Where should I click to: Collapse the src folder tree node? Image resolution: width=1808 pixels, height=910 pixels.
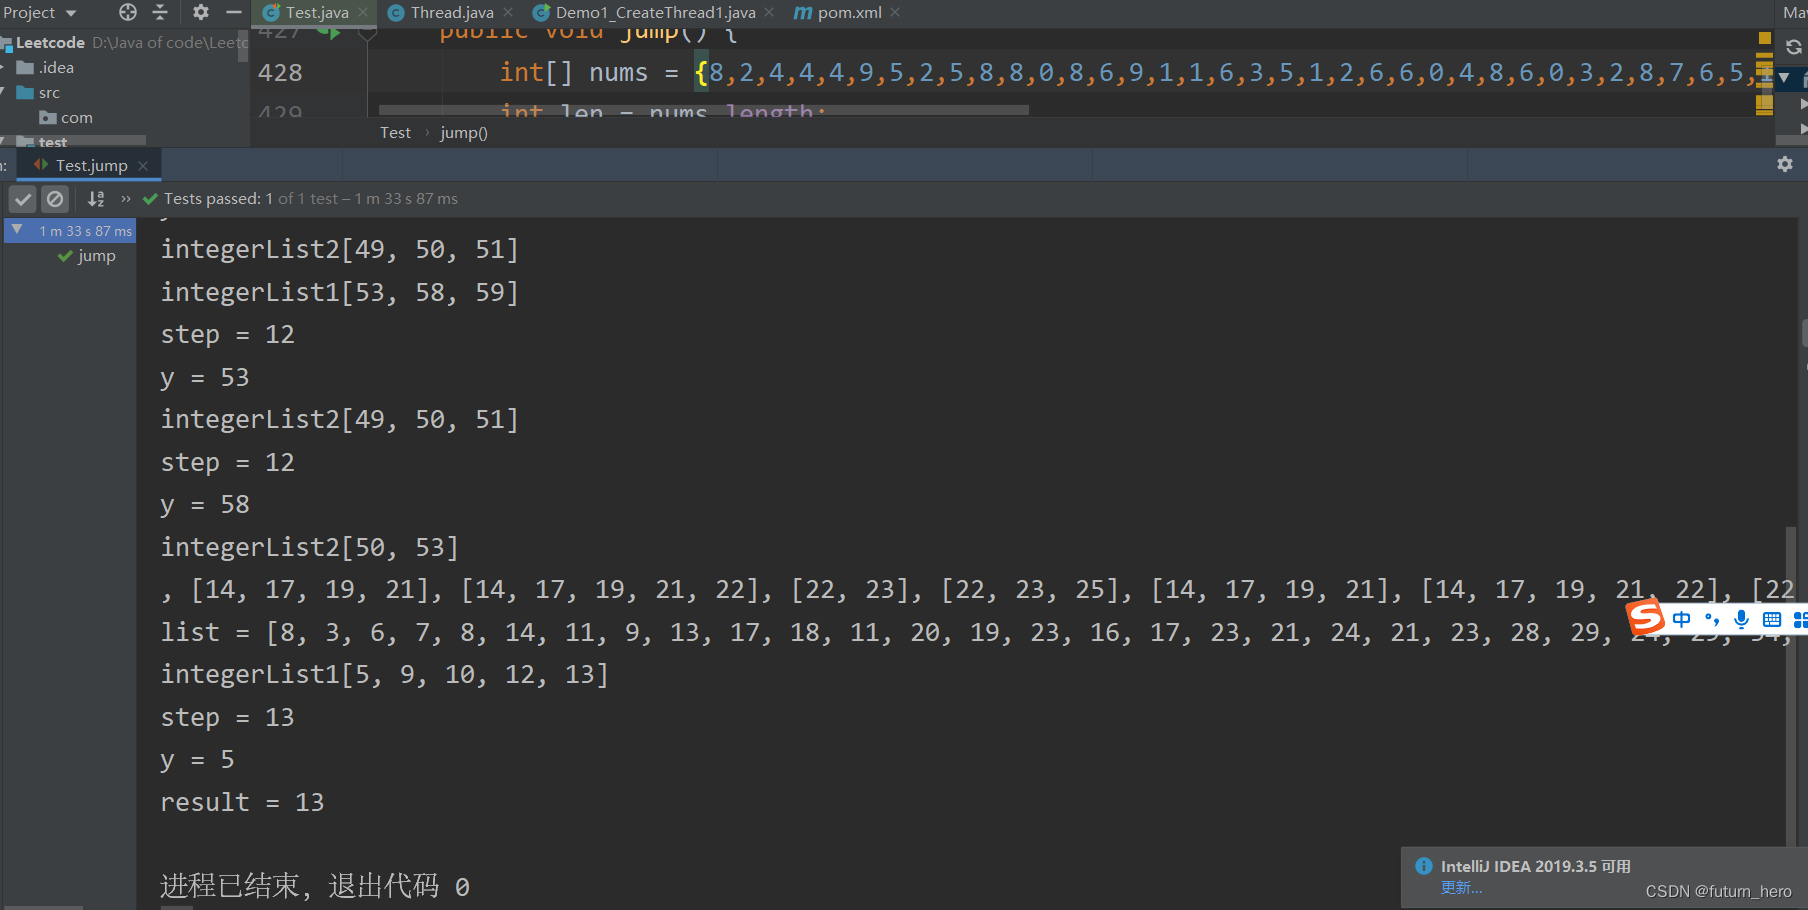[4, 93]
